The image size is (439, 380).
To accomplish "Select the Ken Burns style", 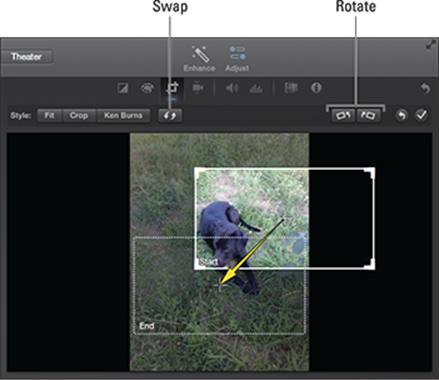I will pos(123,116).
